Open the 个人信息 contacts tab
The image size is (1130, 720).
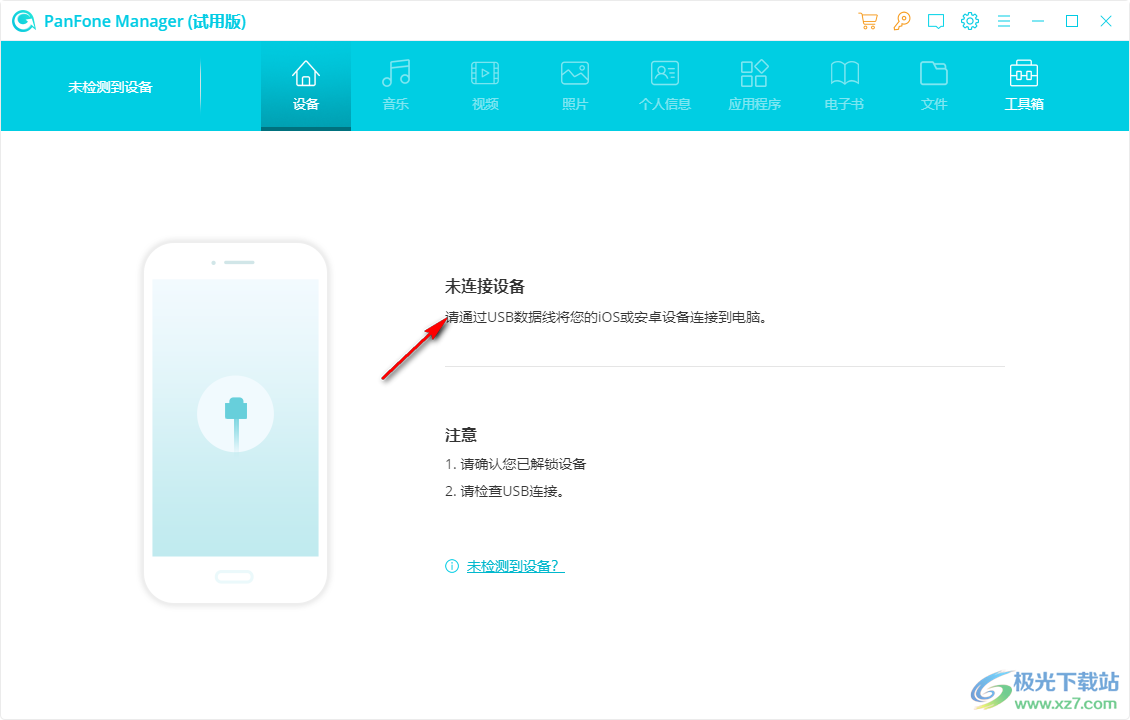664,86
